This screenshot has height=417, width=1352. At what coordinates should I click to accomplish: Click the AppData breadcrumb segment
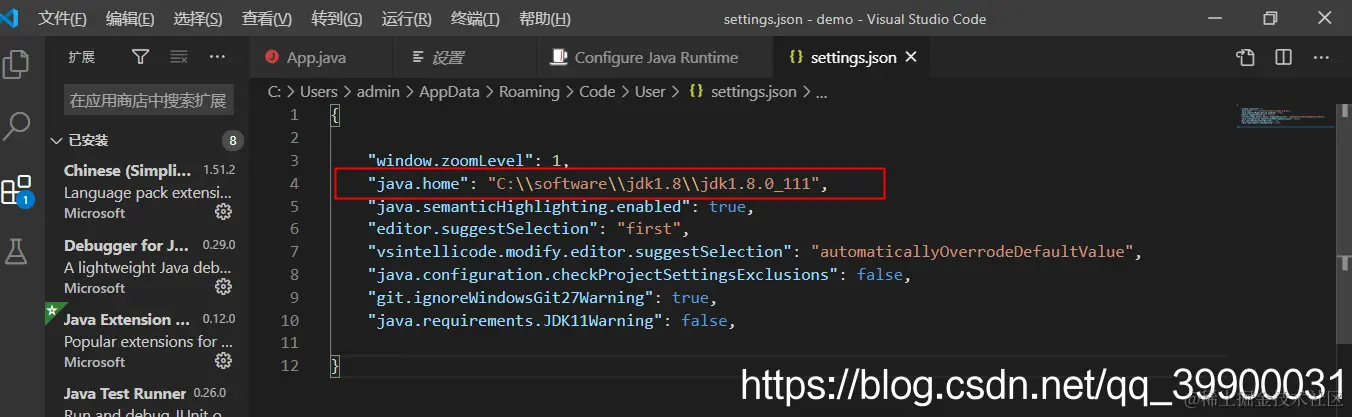click(x=449, y=91)
